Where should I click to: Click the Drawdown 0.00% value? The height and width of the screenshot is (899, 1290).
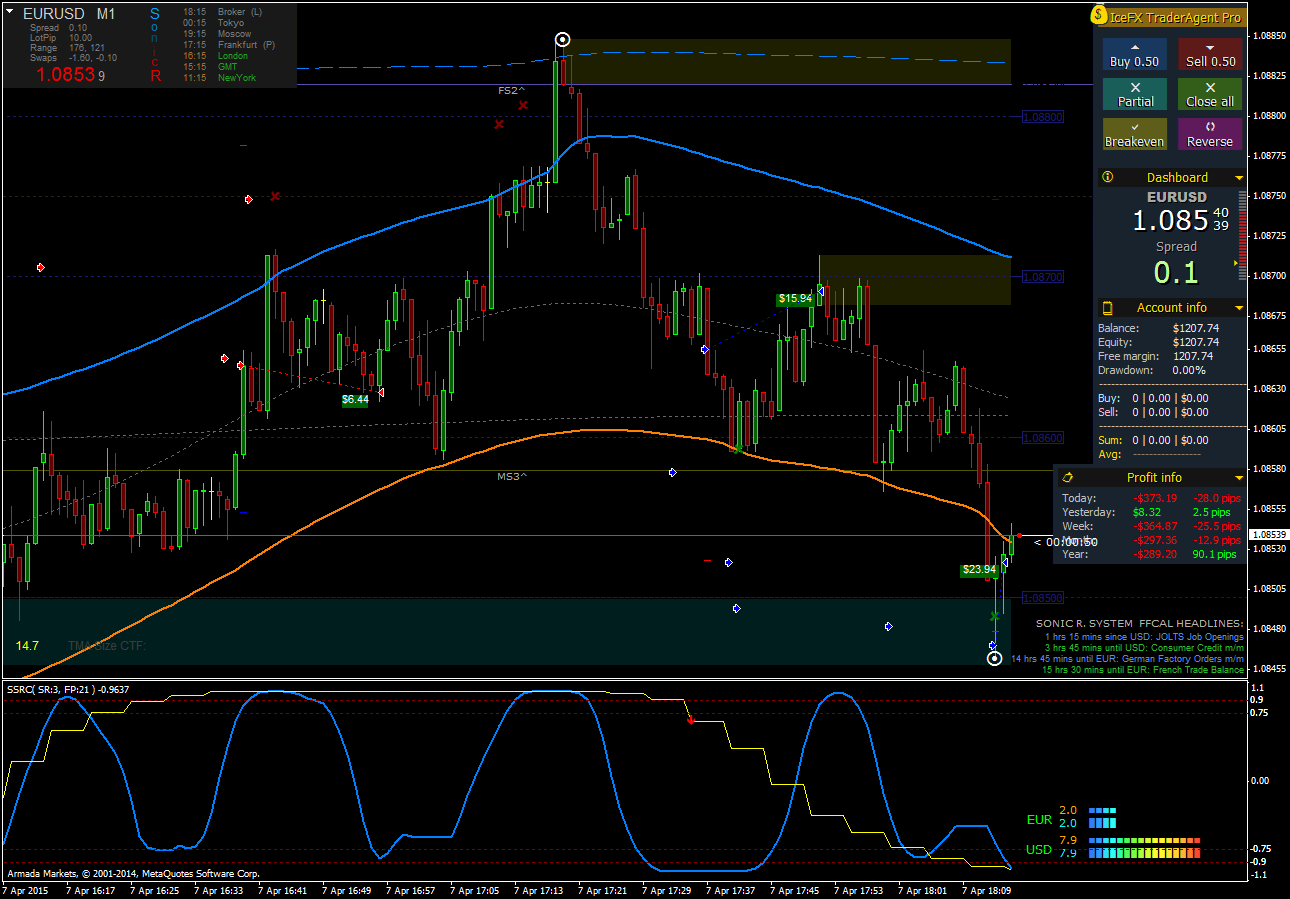pyautogui.click(x=1190, y=370)
